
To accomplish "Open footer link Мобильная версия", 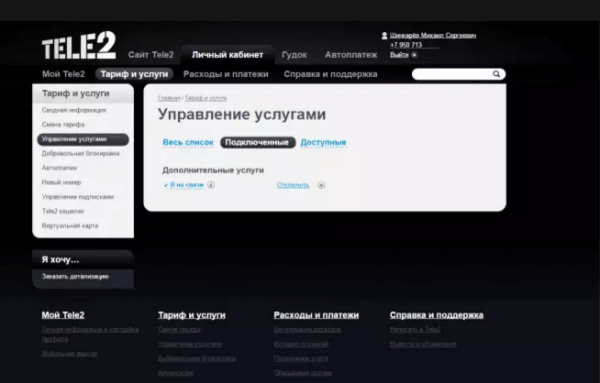I will click(69, 354).
